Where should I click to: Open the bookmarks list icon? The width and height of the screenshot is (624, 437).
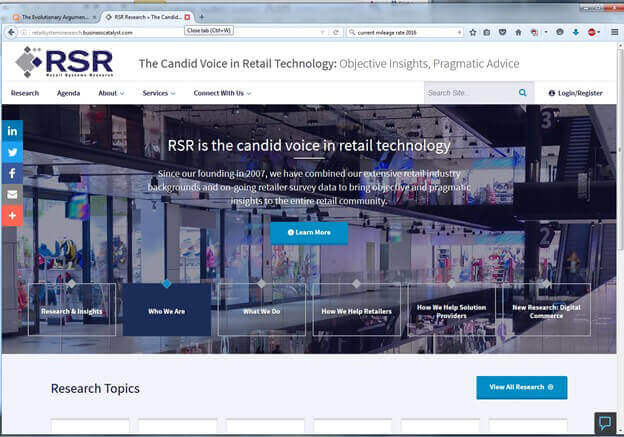tap(487, 32)
